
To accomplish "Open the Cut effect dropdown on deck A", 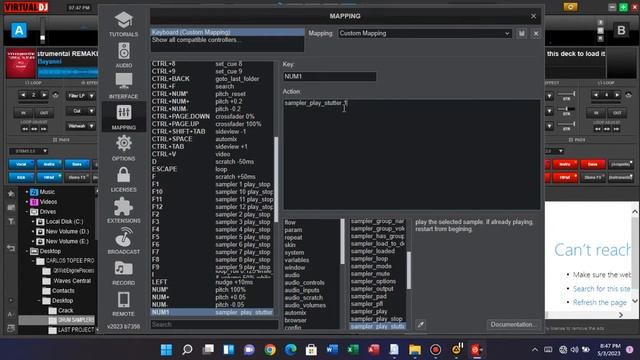I will pos(81,111).
